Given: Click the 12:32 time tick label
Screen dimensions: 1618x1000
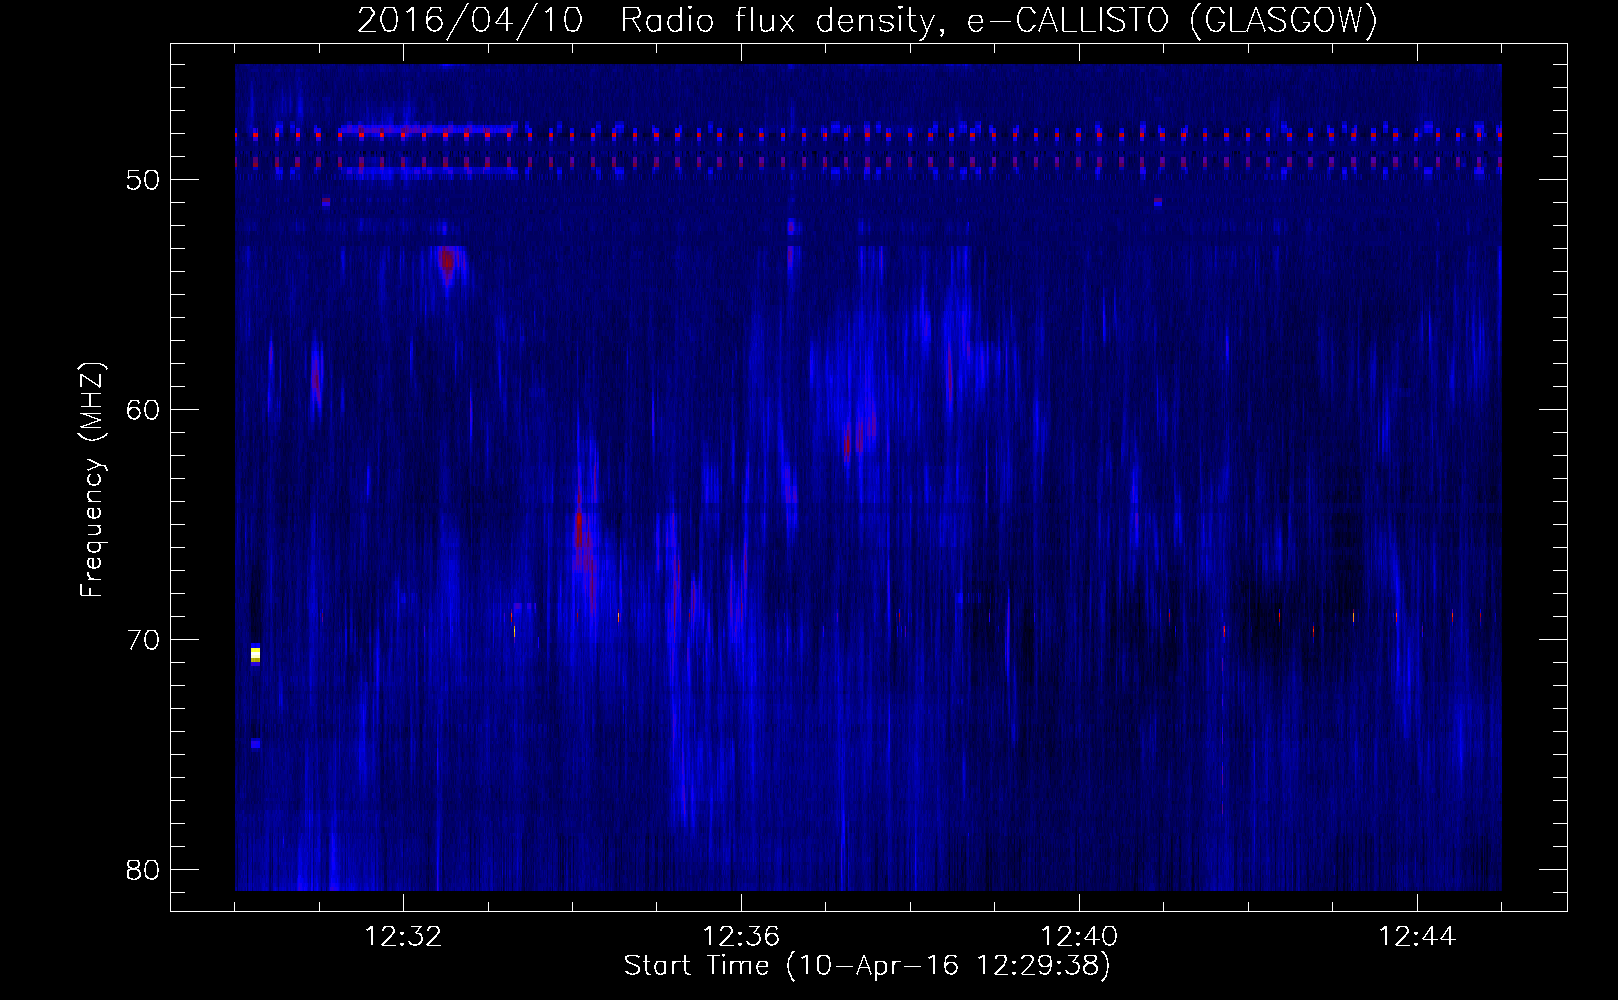Looking at the screenshot, I should pyautogui.click(x=403, y=937).
